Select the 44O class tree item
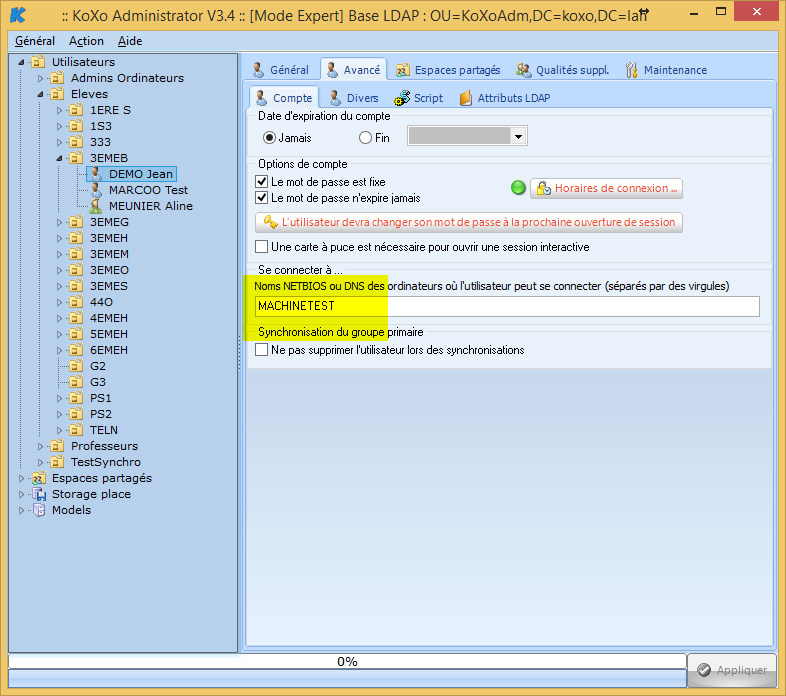Viewport: 786px width, 696px height. 101,302
